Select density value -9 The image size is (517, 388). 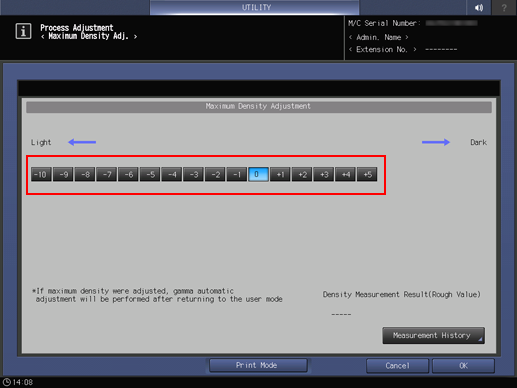[63, 174]
